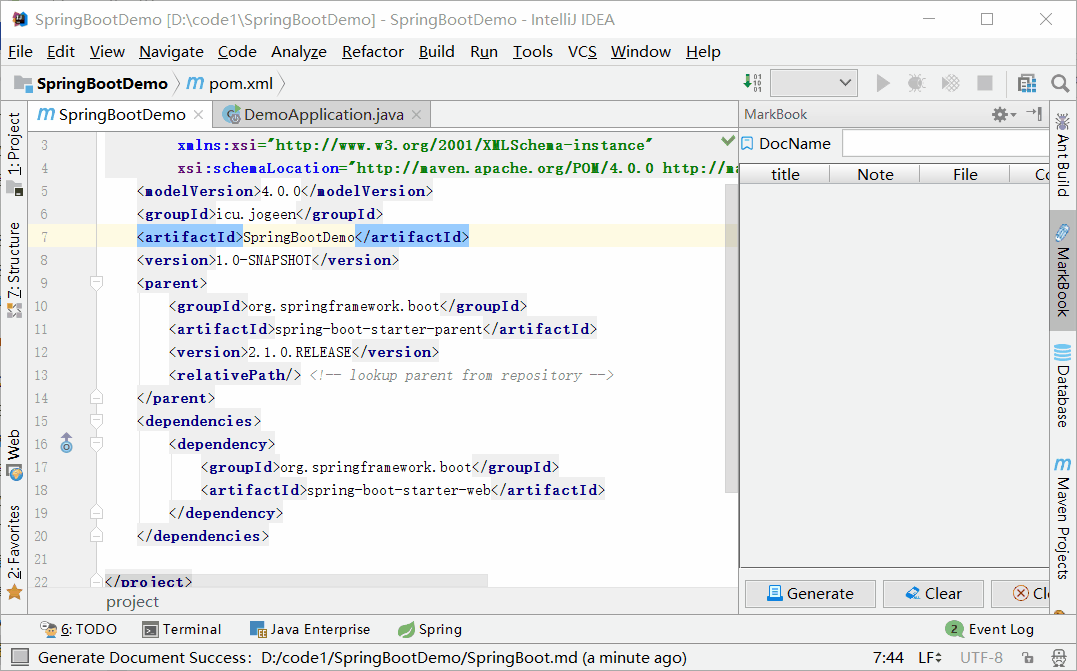This screenshot has height=671, width=1077.
Task: Open the Ant Build side panel
Action: [x=1063, y=156]
